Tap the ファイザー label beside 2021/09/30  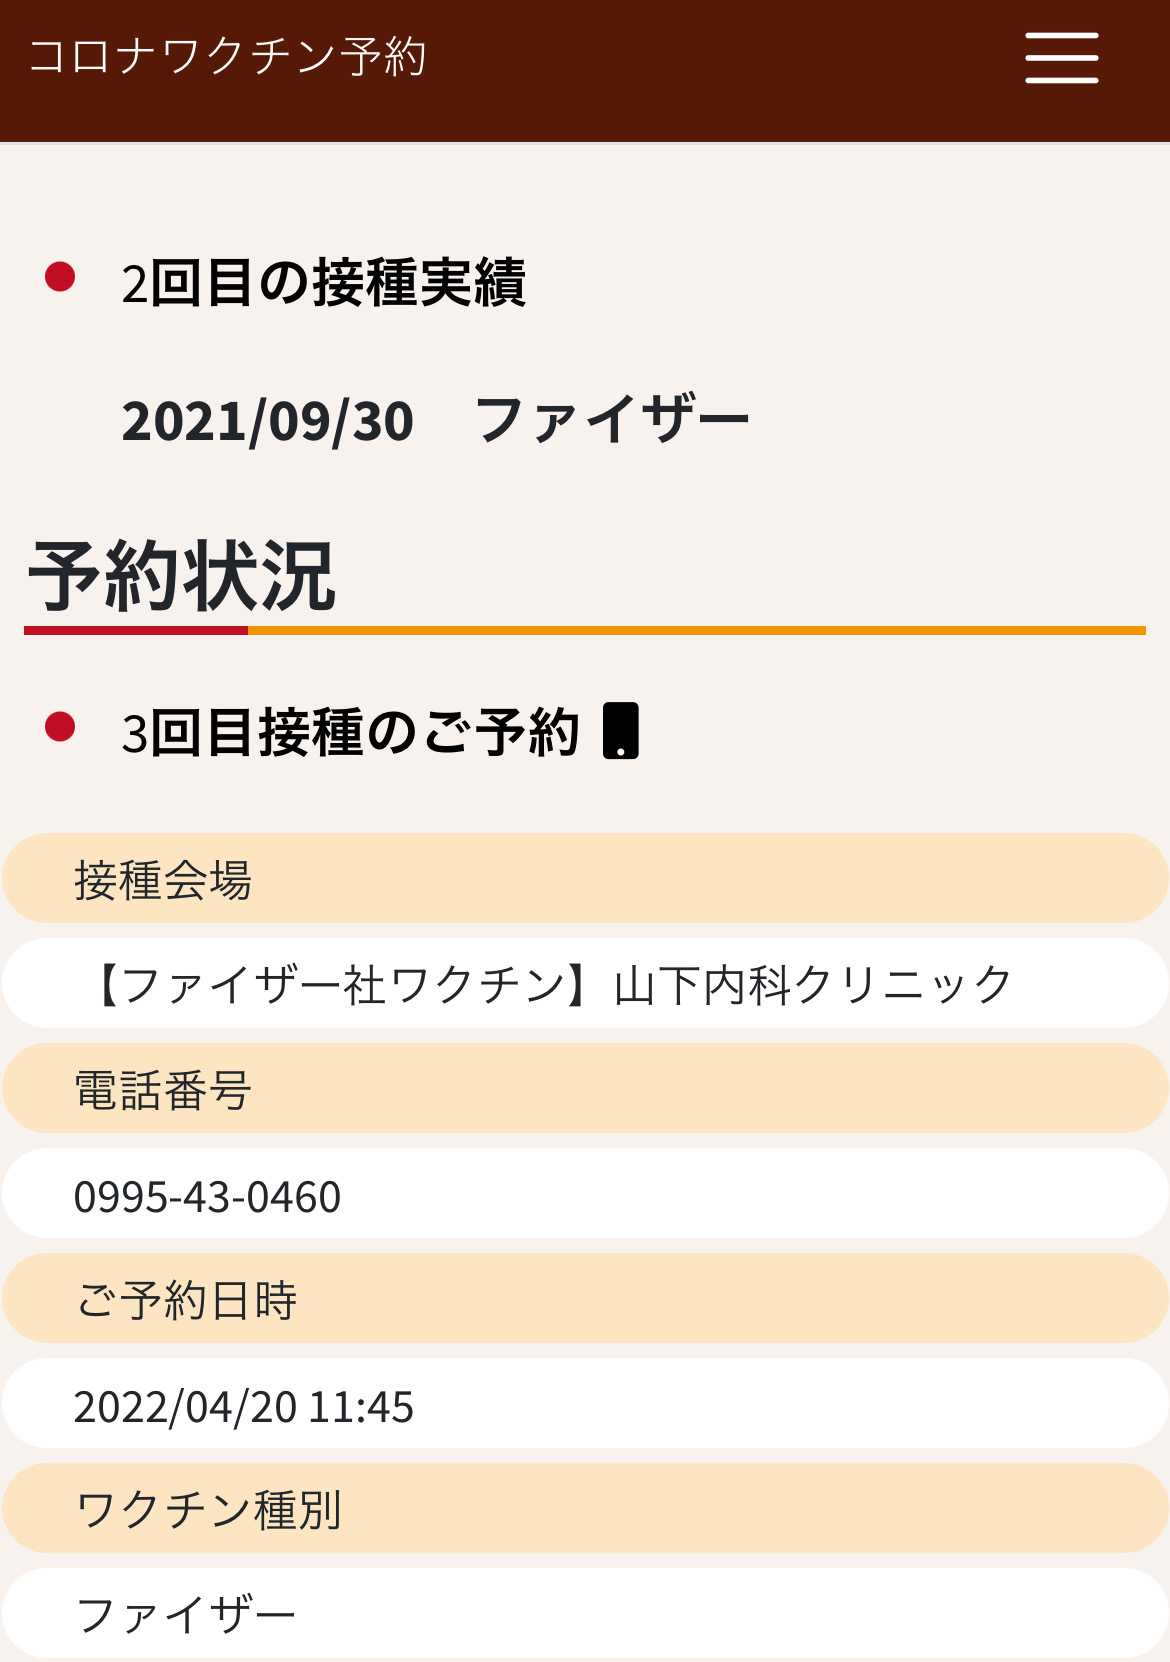pyautogui.click(x=612, y=420)
